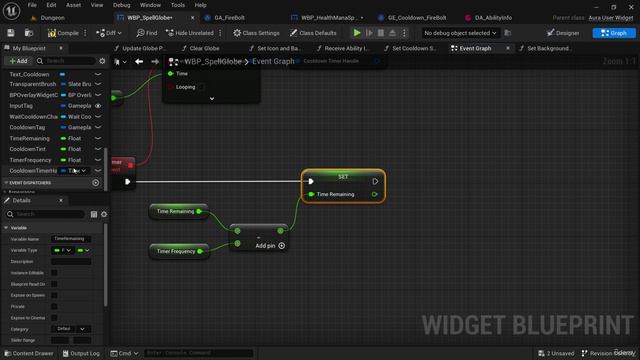The height and width of the screenshot is (360, 640).
Task: Open the variable container type dropdown
Action: pos(83,250)
